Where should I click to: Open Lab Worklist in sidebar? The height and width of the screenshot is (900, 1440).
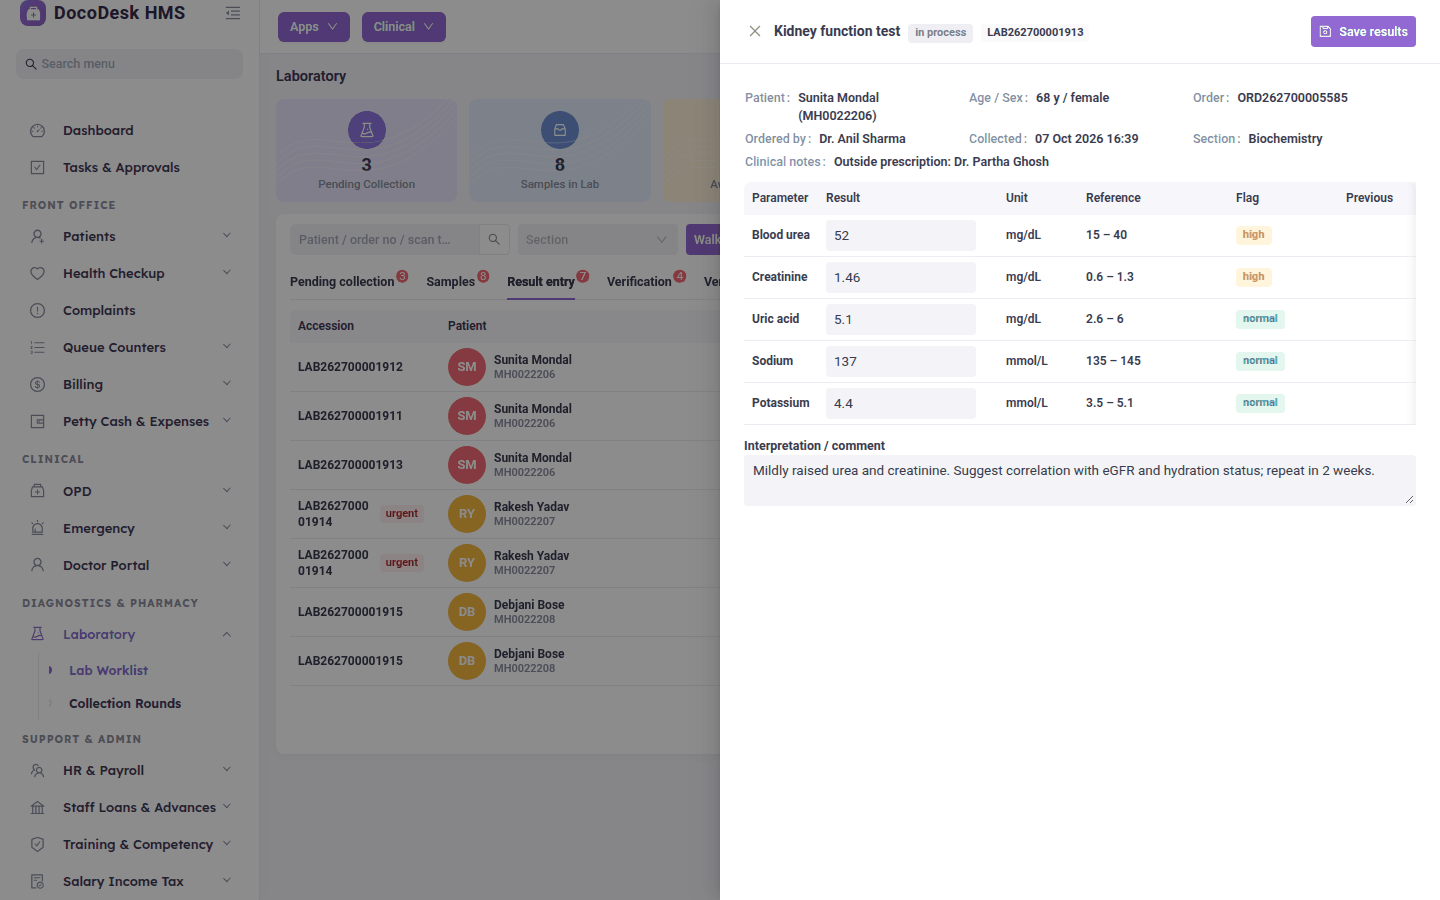tap(108, 670)
